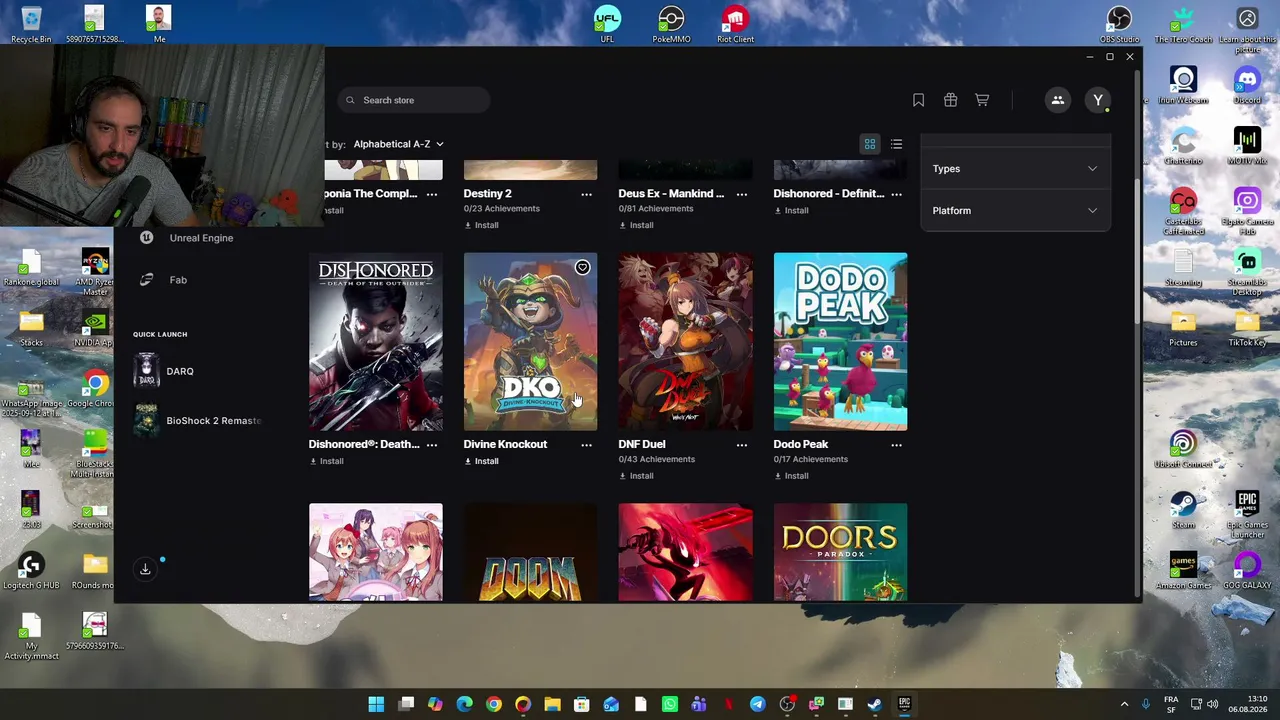Open the Dodo Peak cover art
Screen dimensions: 1280x720
coord(840,341)
